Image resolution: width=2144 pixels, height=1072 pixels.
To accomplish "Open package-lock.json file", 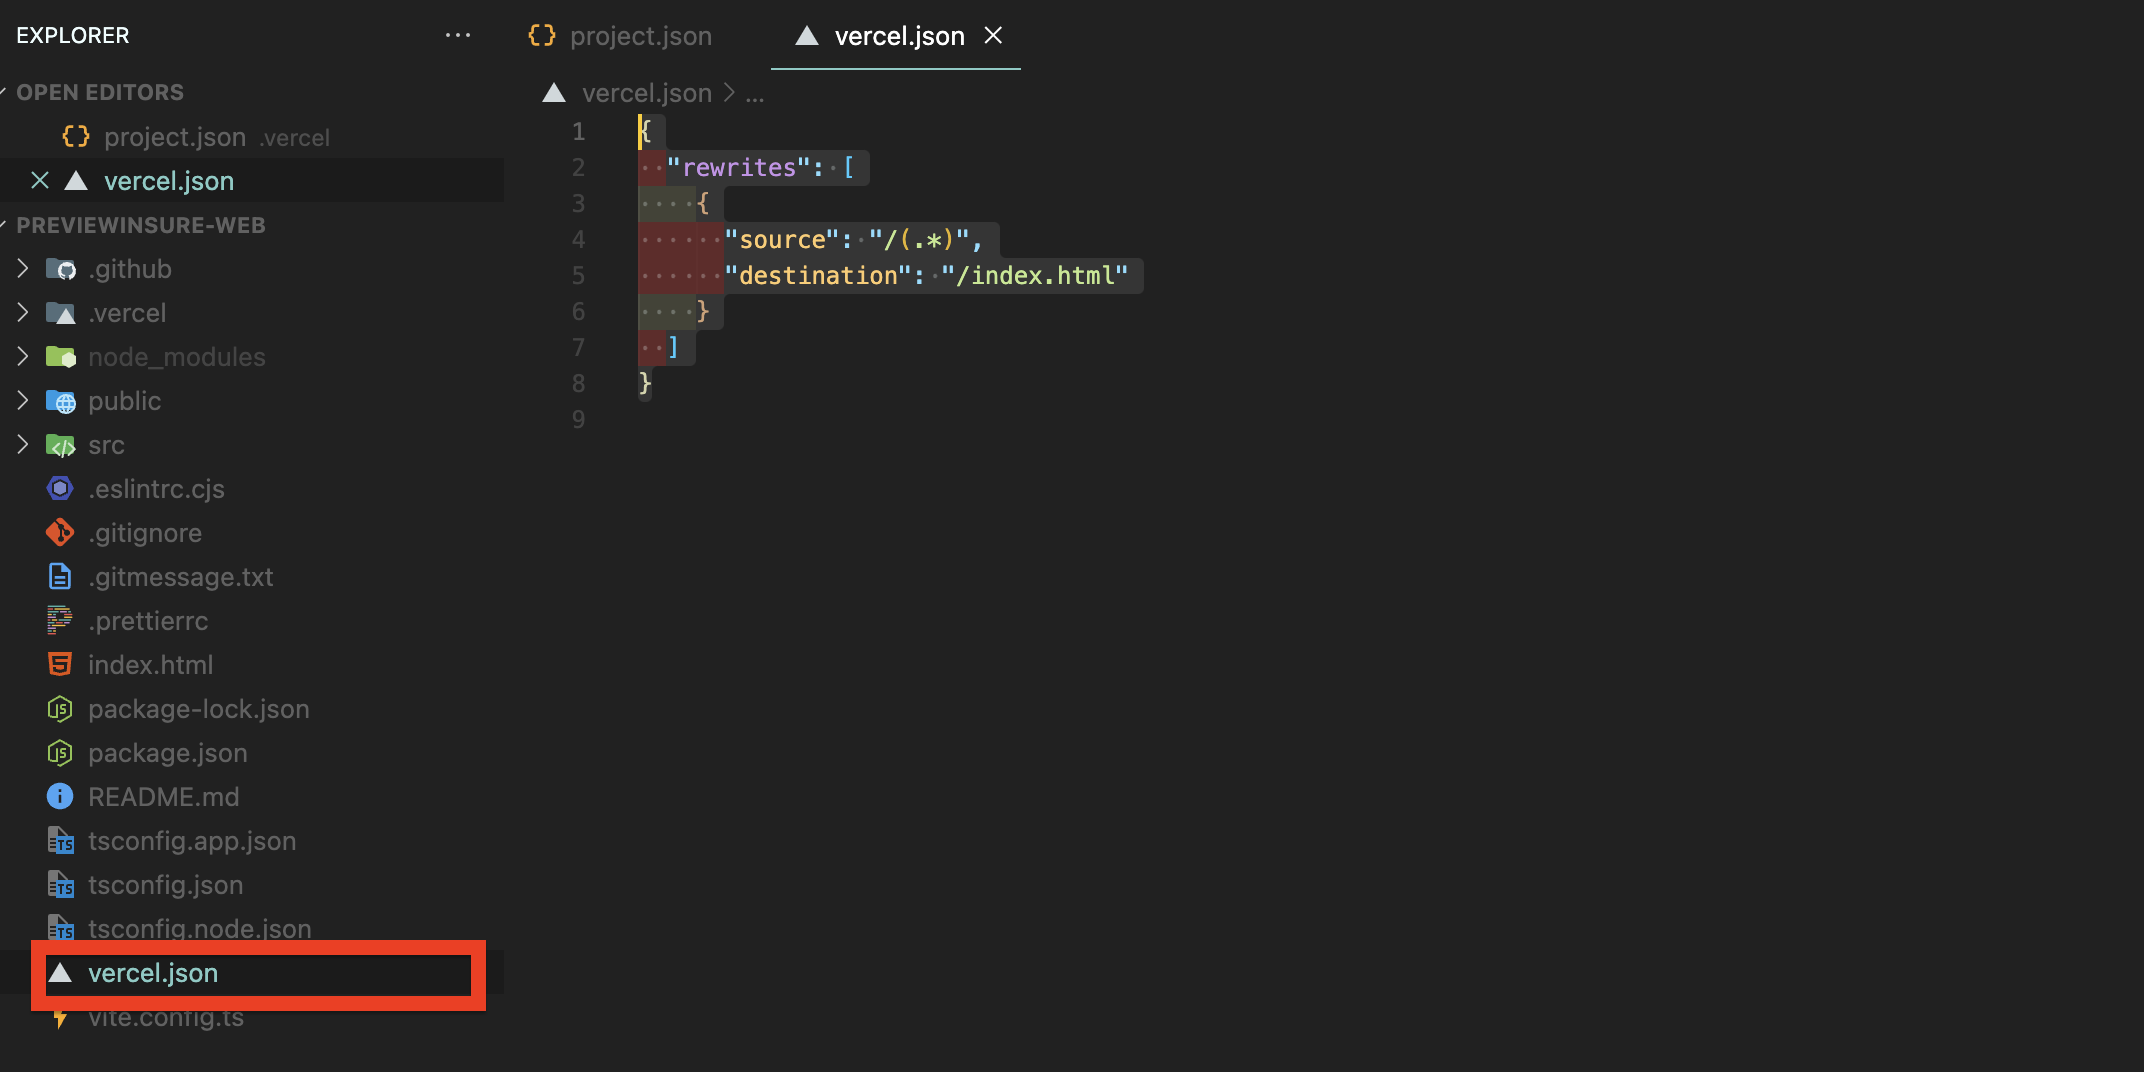I will click(x=199, y=709).
